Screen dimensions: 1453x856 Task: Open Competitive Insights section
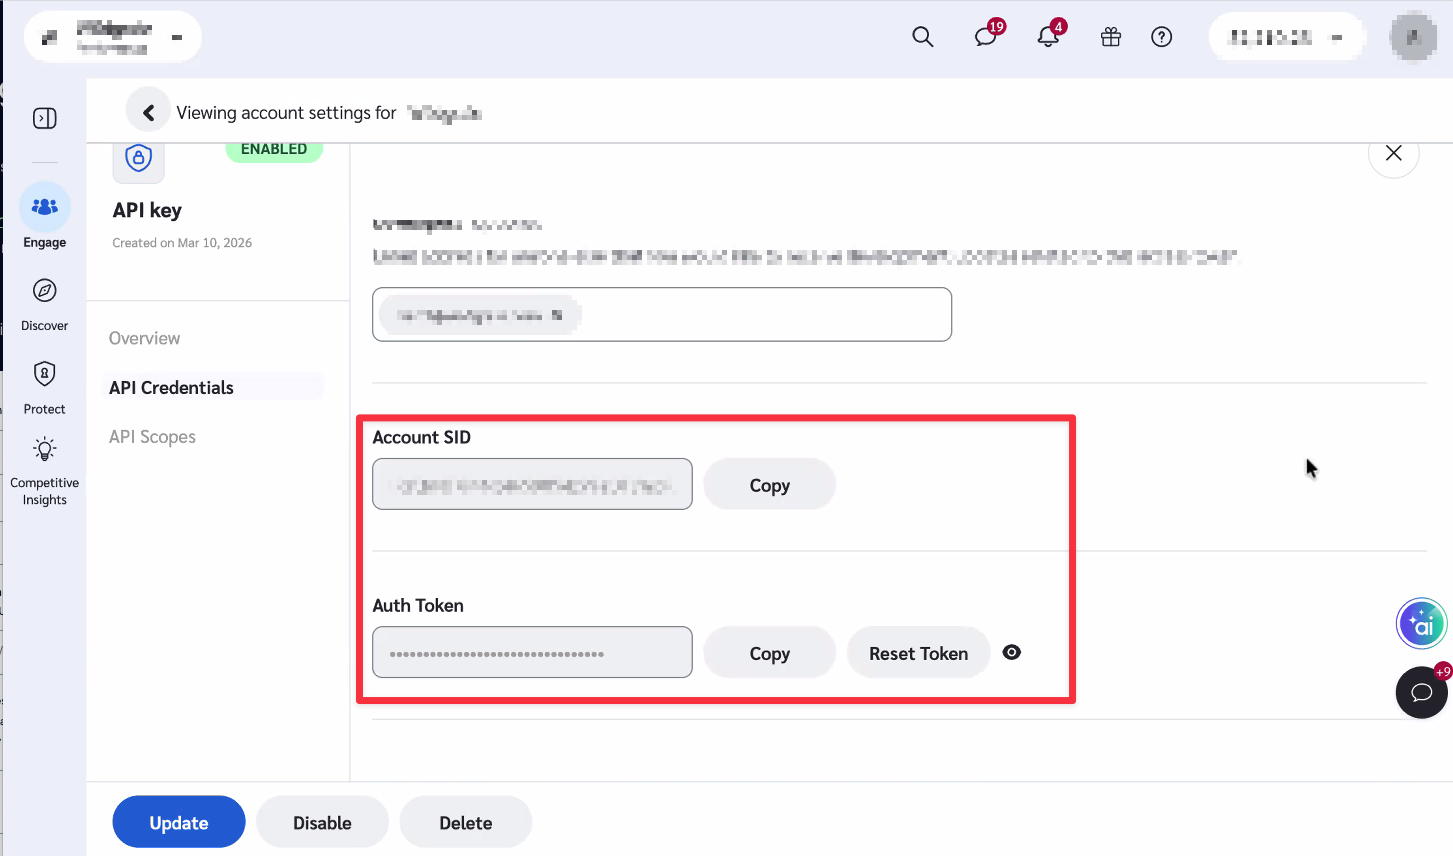[45, 471]
